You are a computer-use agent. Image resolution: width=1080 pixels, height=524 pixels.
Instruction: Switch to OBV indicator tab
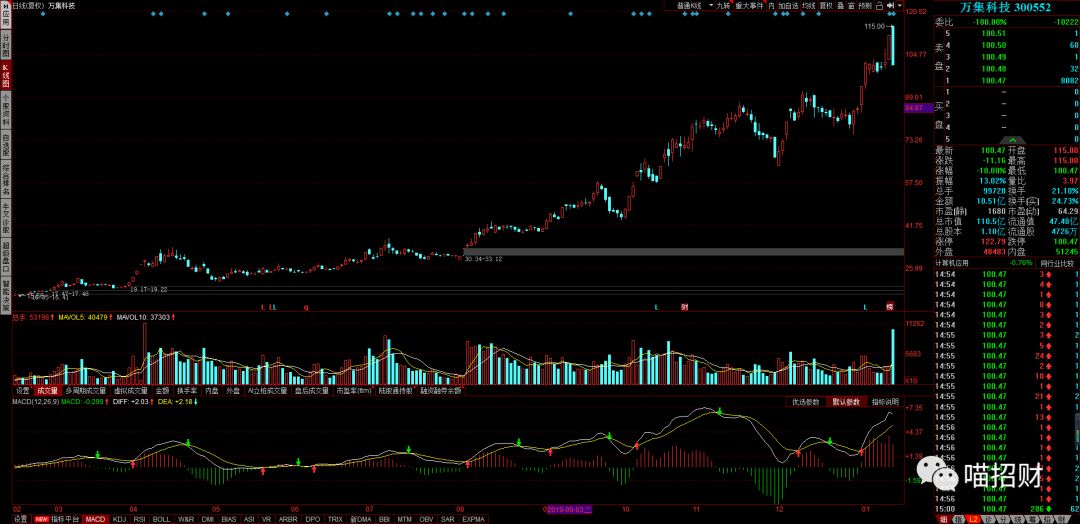click(426, 519)
